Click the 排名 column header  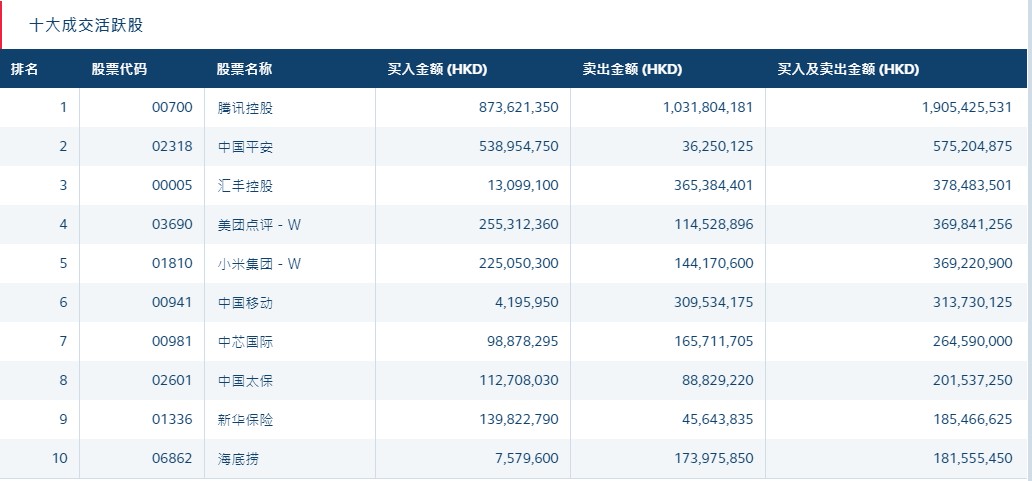[24, 69]
